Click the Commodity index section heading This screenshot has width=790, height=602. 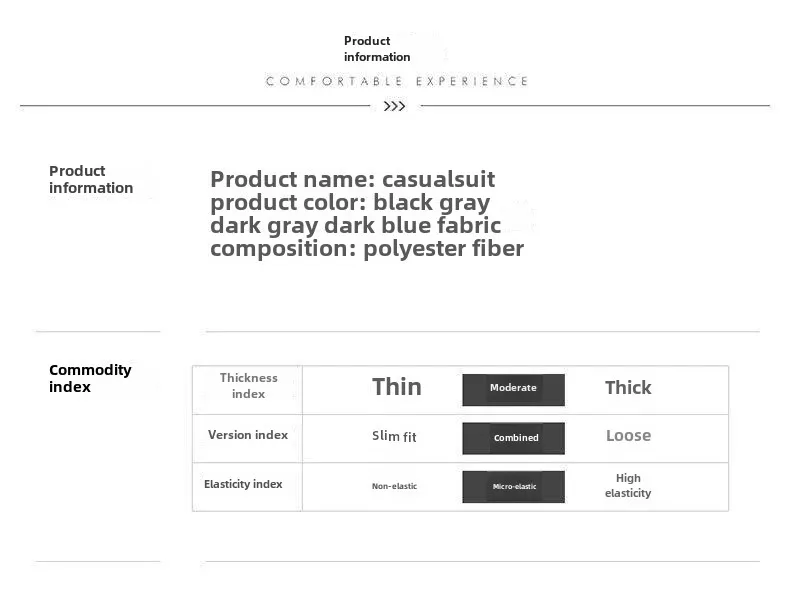(90, 378)
